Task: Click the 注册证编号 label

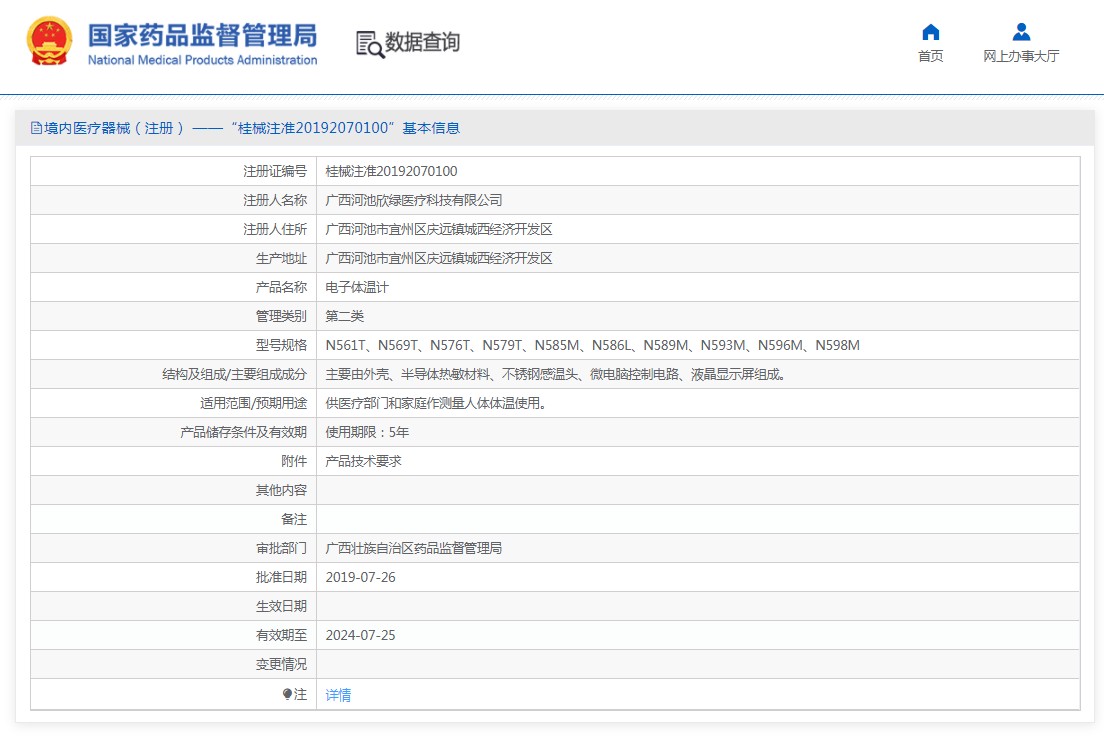Action: [275, 171]
